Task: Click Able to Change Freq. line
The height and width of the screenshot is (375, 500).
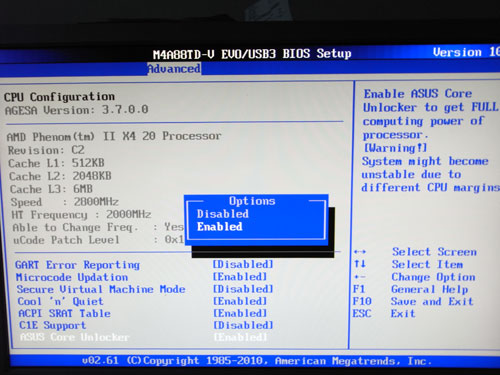Action: (x=98, y=227)
